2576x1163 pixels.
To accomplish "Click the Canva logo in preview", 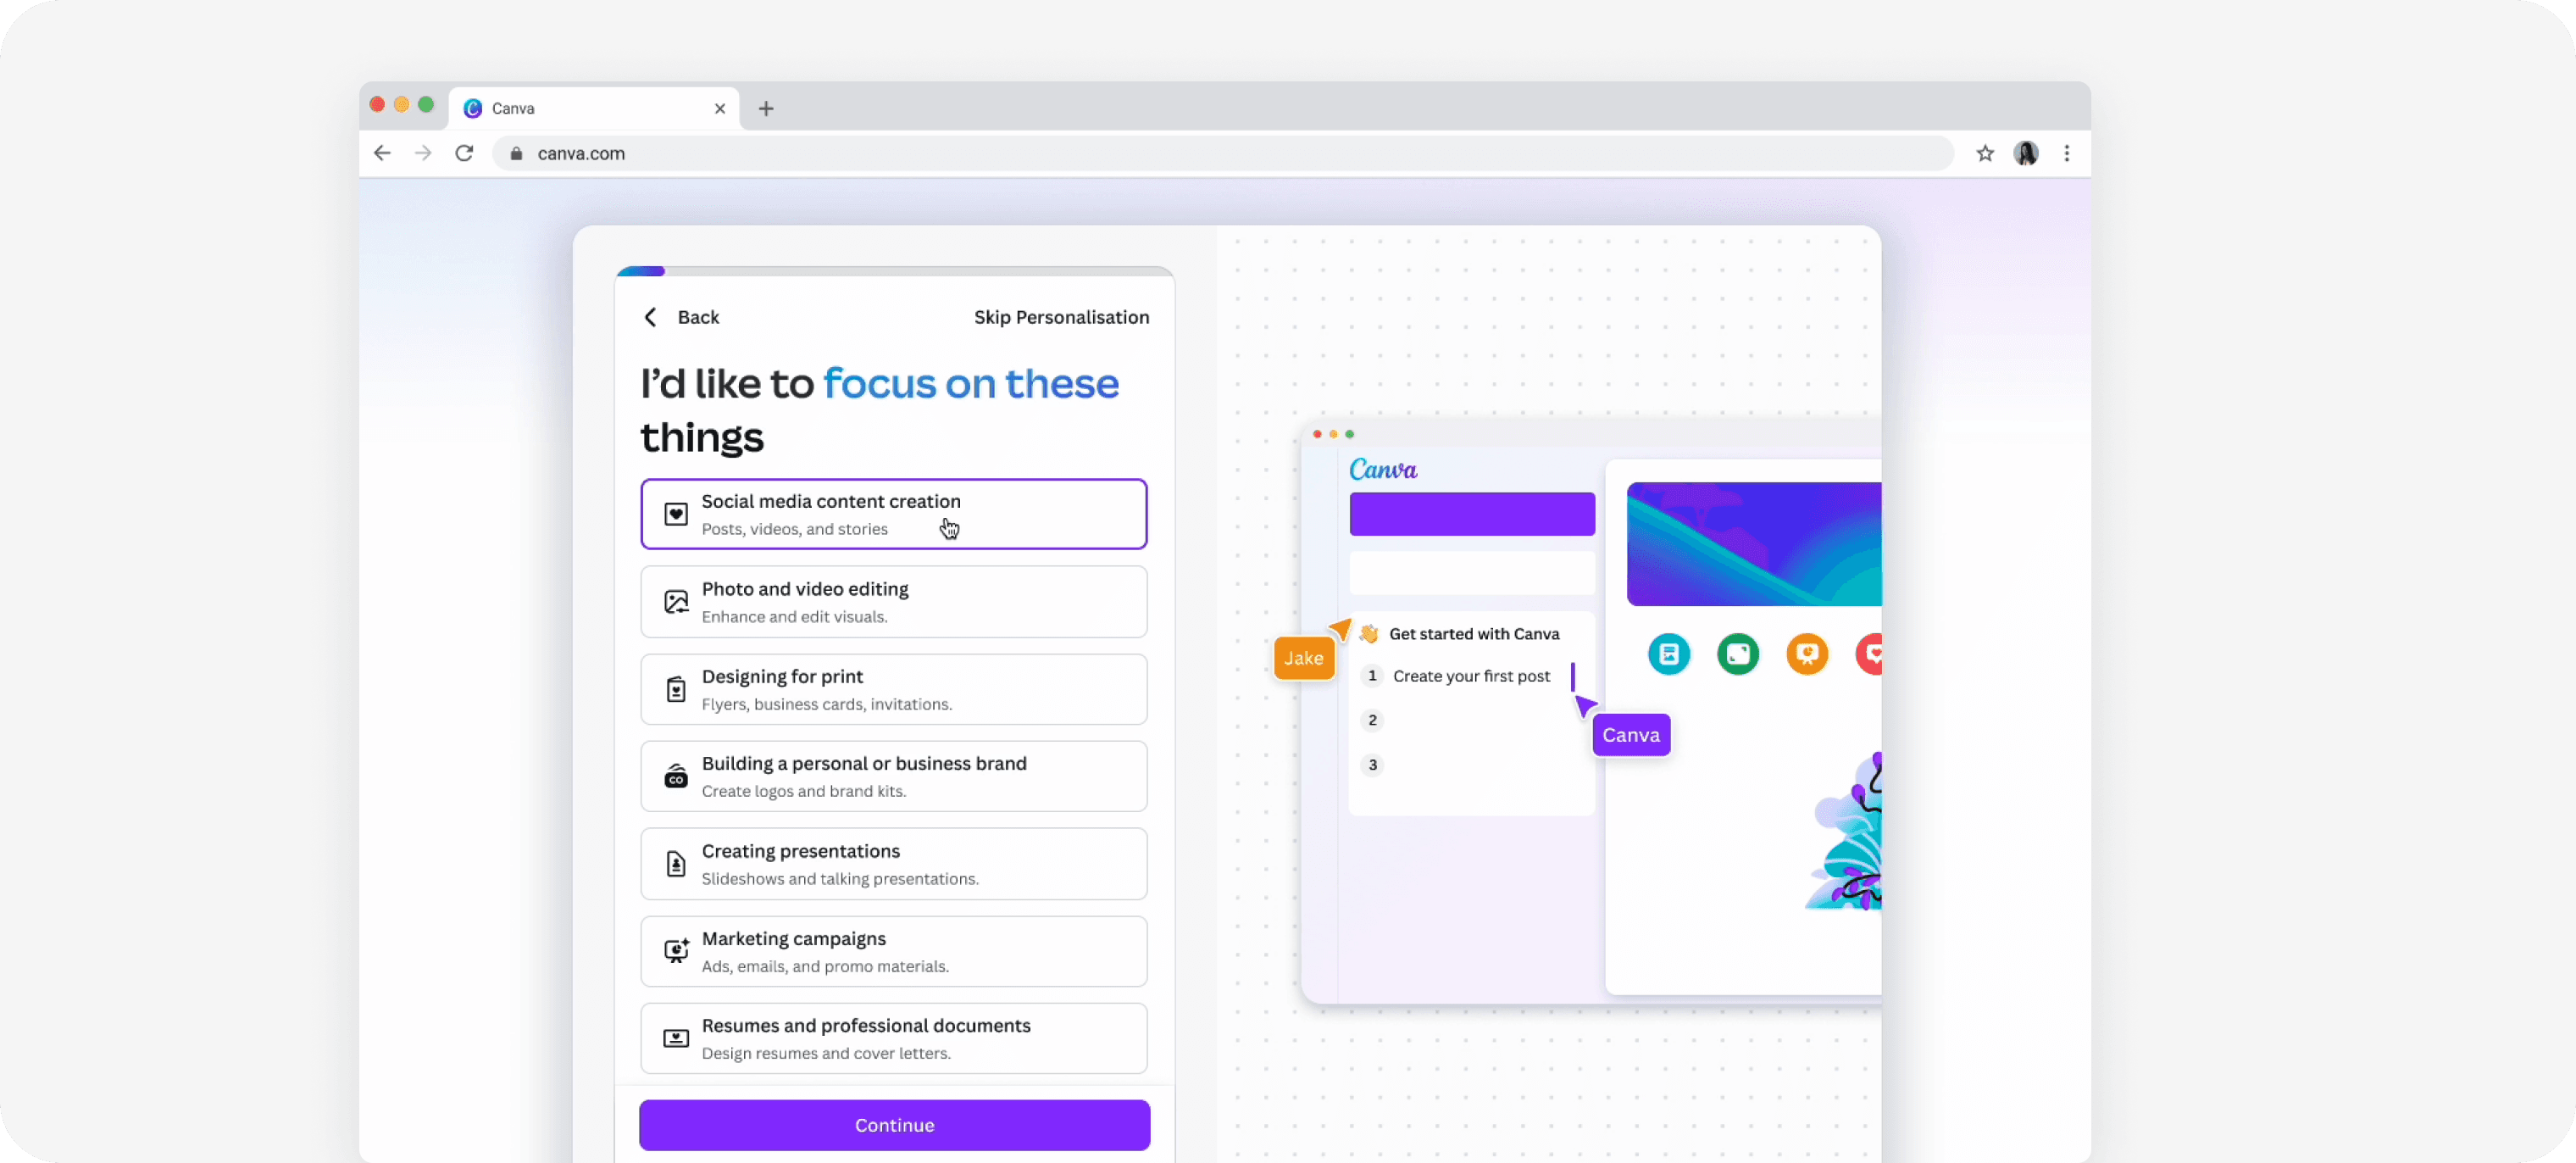I will coord(1383,470).
